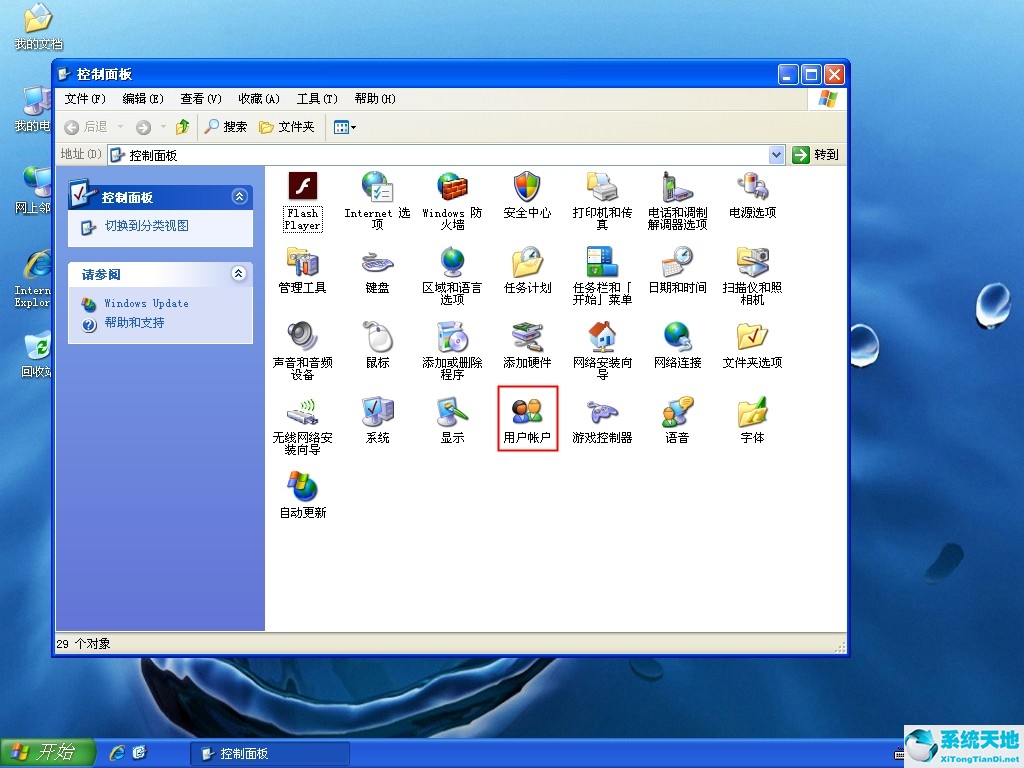Open the 收藏(A) menu

259,99
